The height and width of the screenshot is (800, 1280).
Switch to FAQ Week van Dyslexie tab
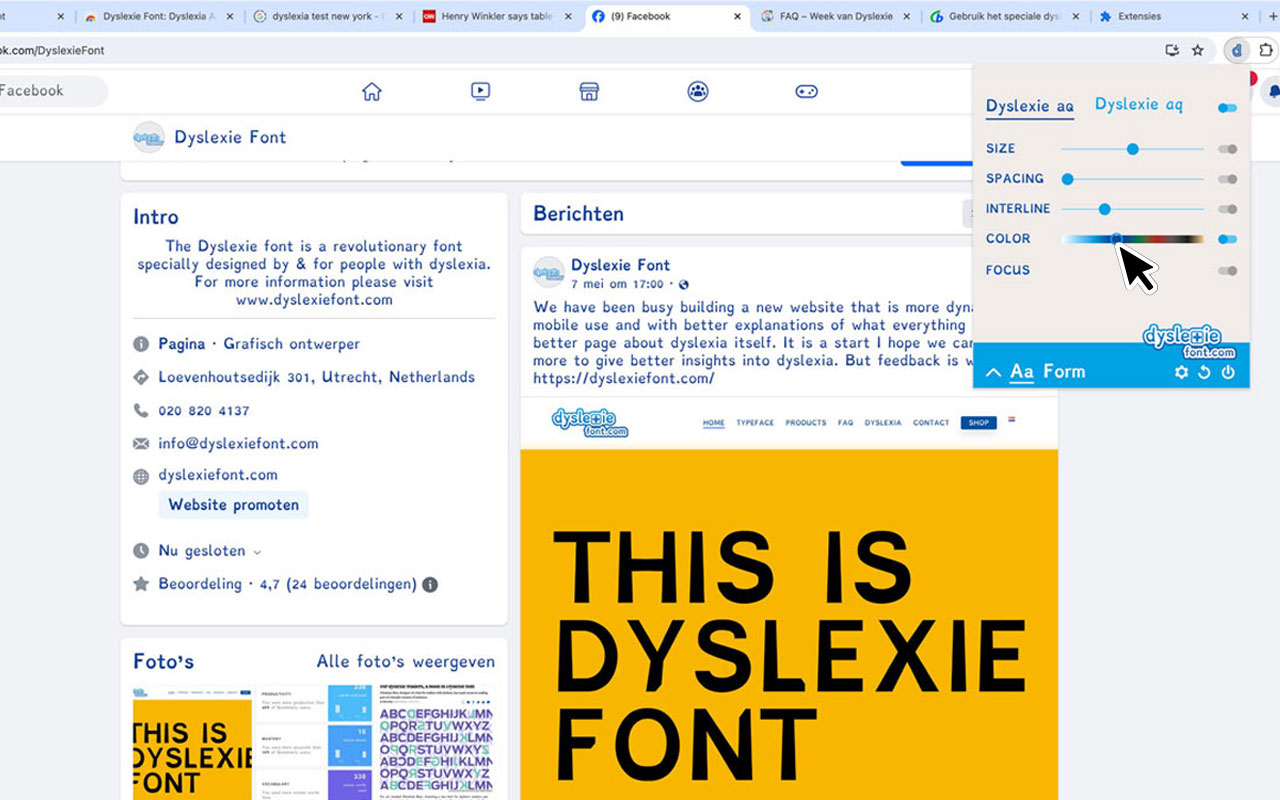coord(836,16)
